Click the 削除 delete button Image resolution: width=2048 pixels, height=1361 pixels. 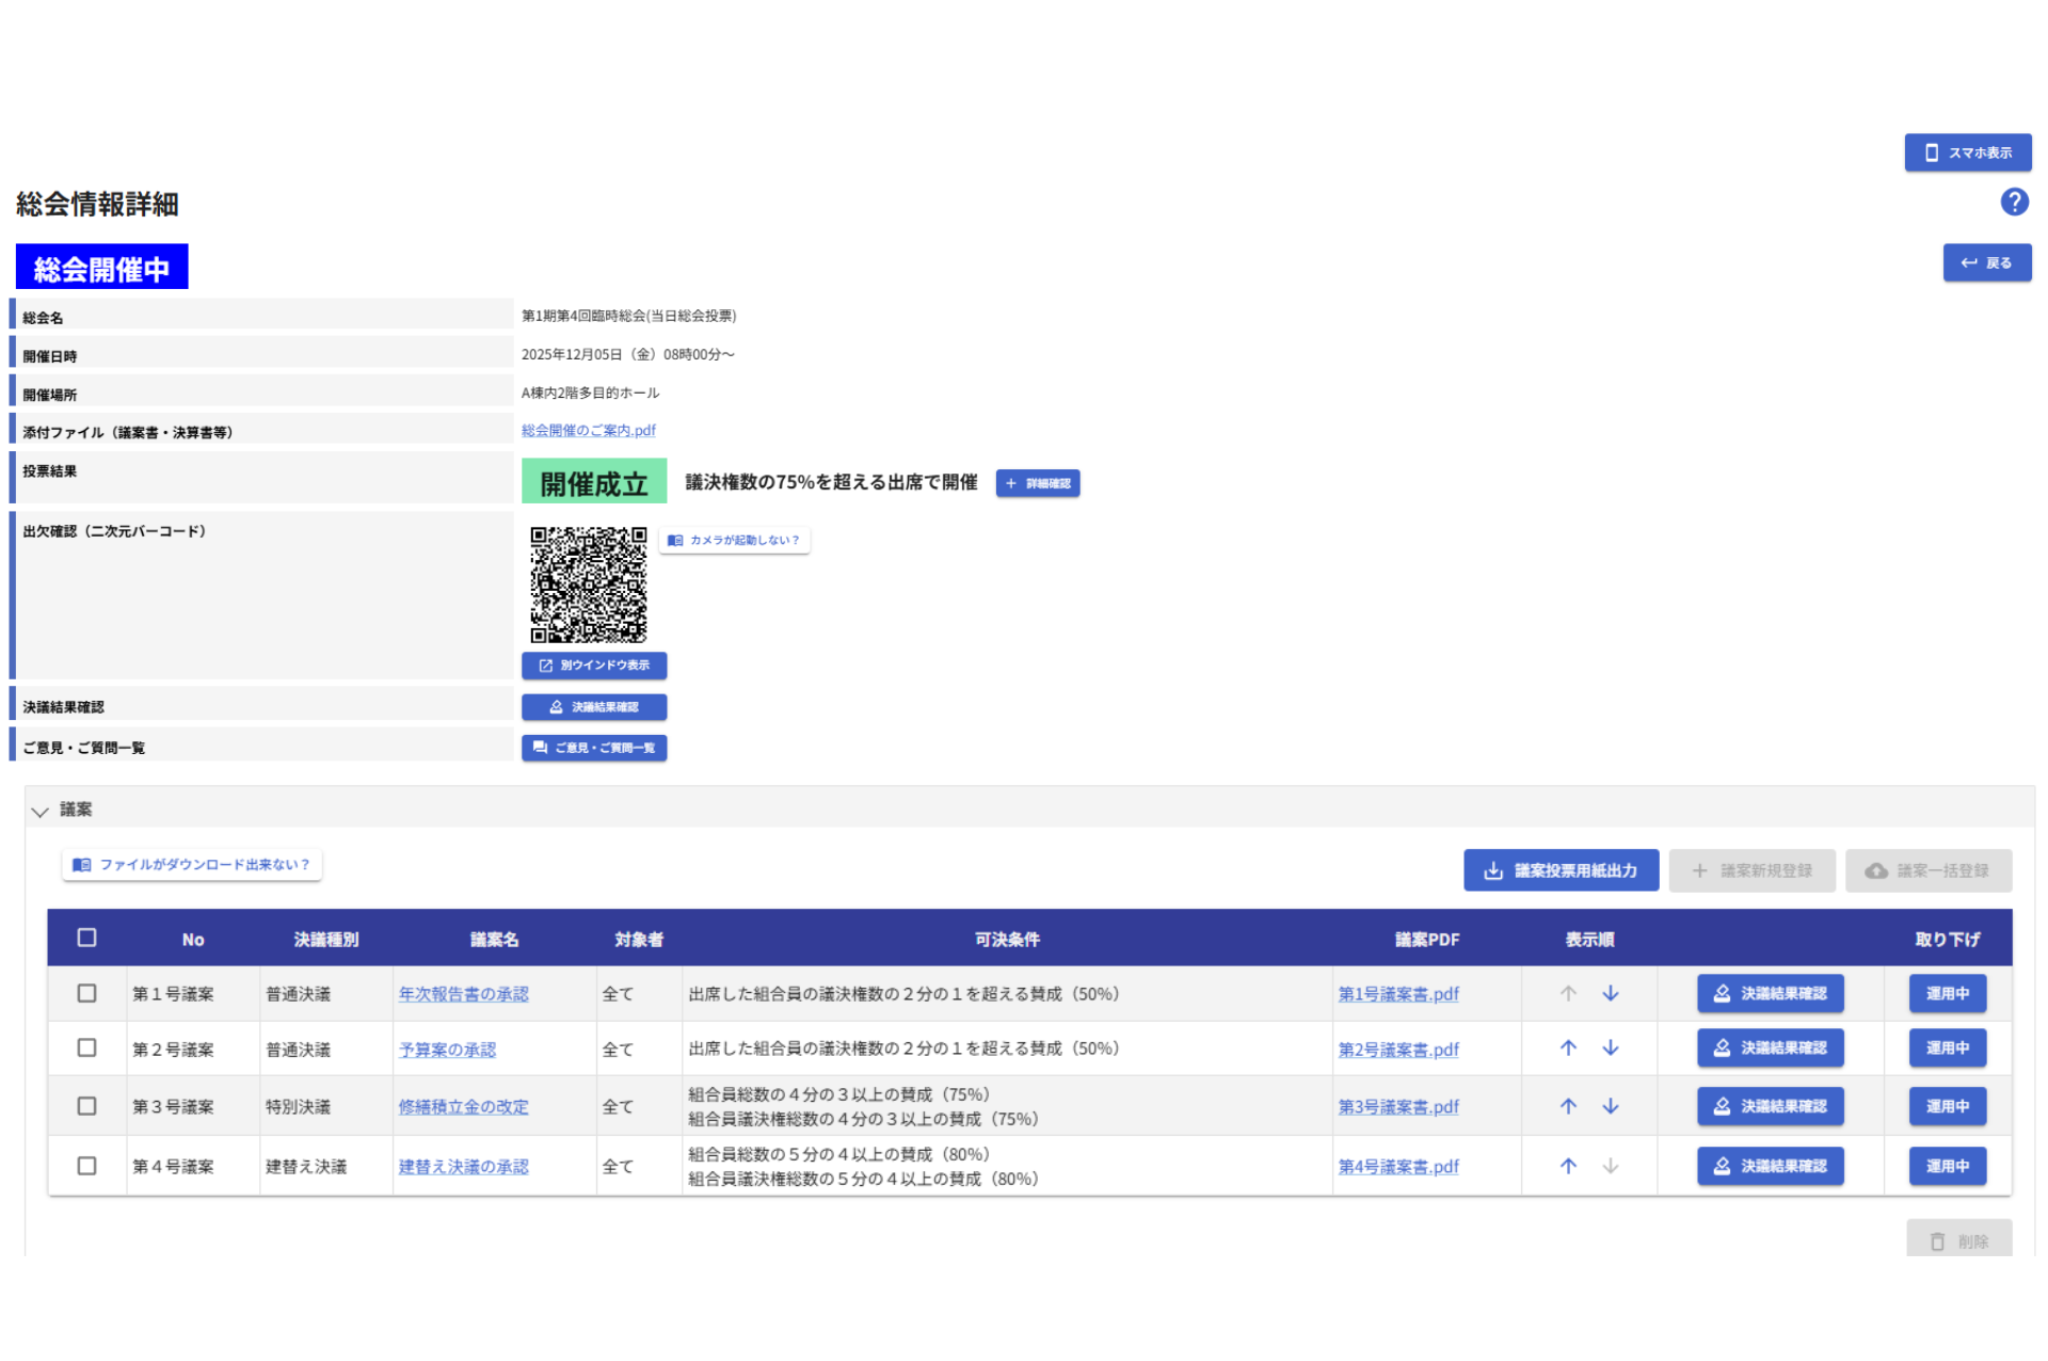1958,1240
